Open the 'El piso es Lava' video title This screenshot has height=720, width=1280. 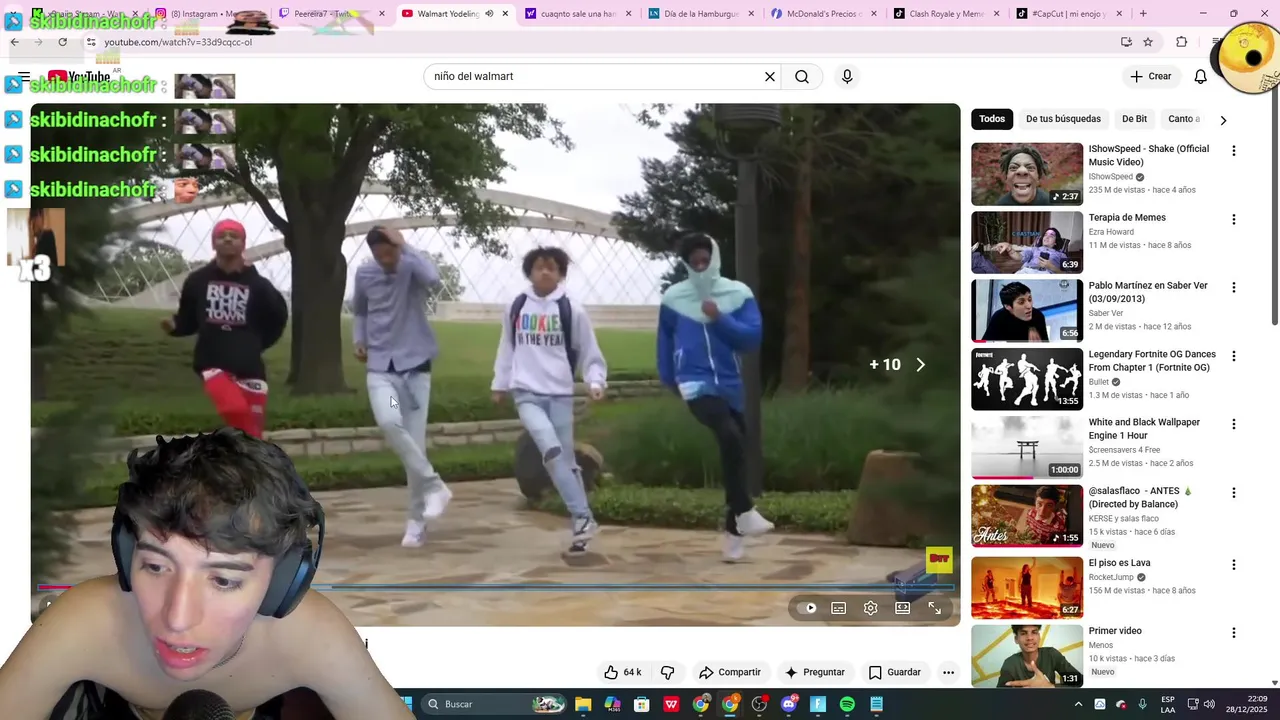pos(1119,563)
